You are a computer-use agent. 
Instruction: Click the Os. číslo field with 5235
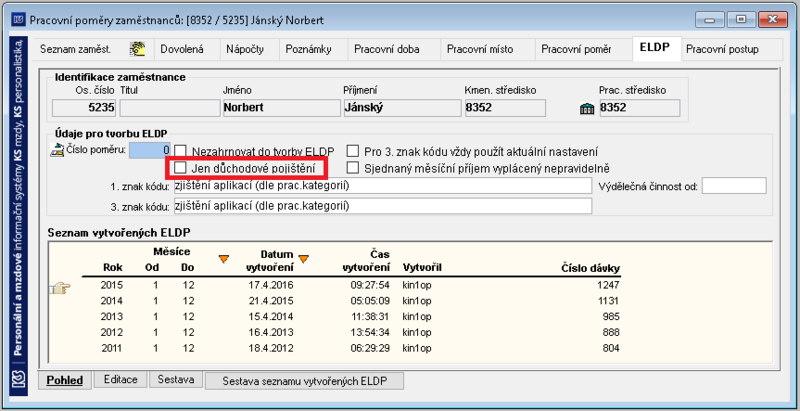(x=85, y=108)
